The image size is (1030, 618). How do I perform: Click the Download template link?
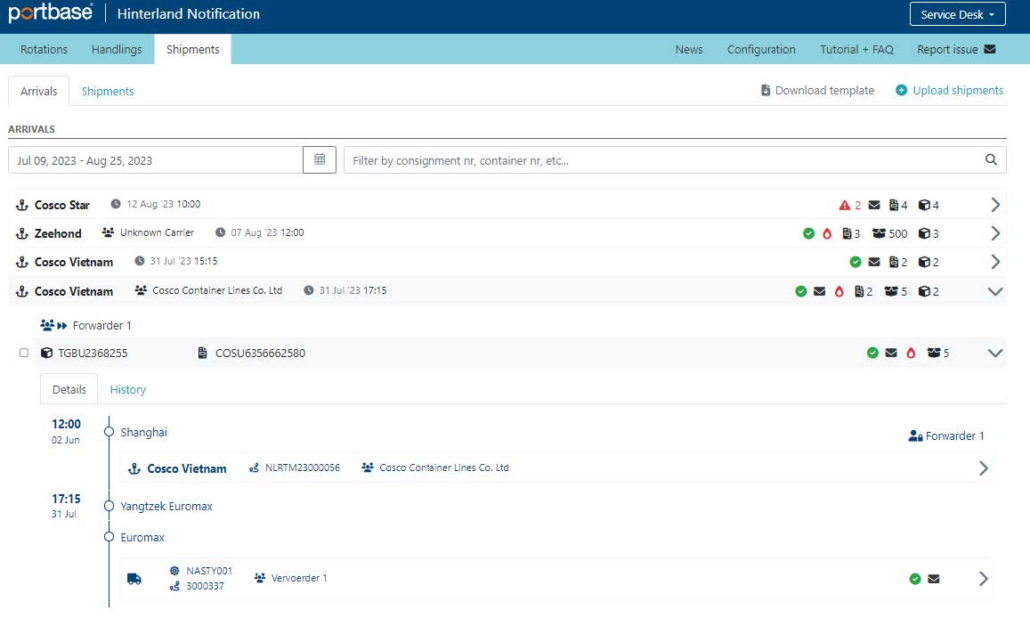click(820, 89)
